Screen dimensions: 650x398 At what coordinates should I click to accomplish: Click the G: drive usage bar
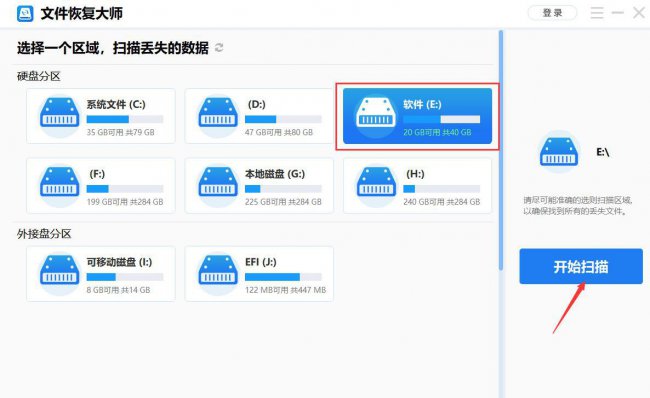(x=283, y=189)
